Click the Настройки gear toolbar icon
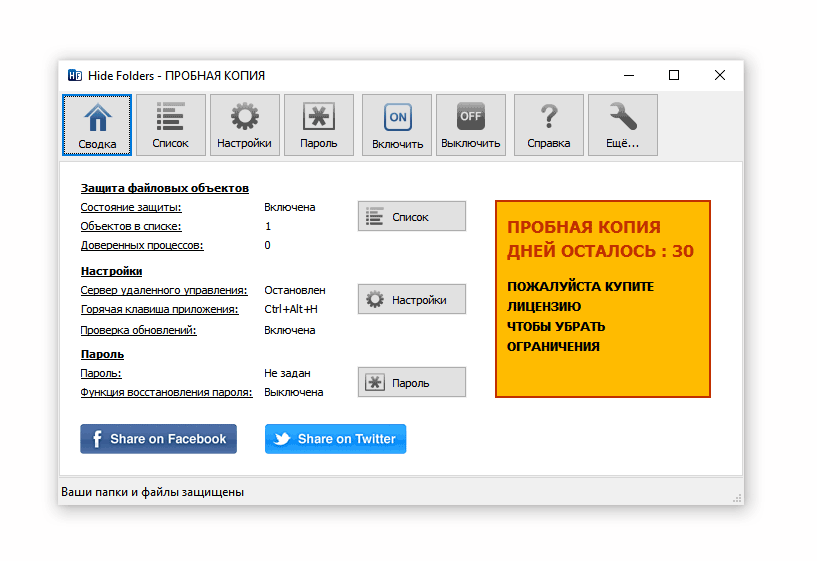This screenshot has height=561, width=817. (245, 125)
